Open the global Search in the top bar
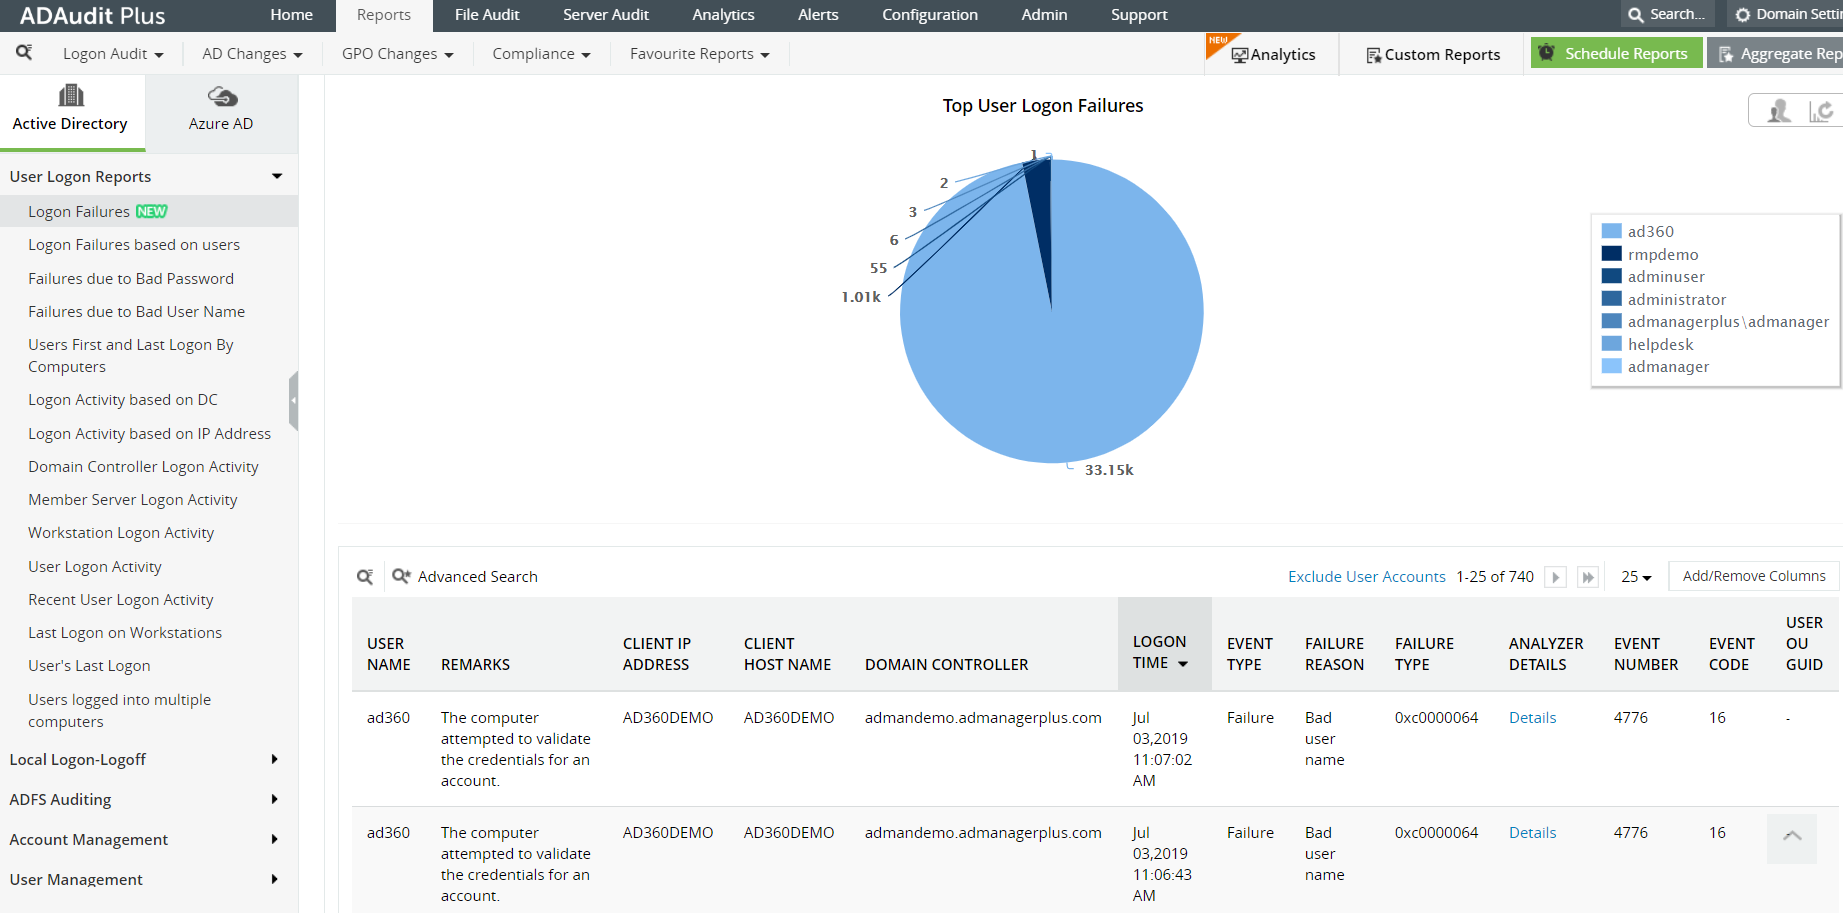 1666,15
